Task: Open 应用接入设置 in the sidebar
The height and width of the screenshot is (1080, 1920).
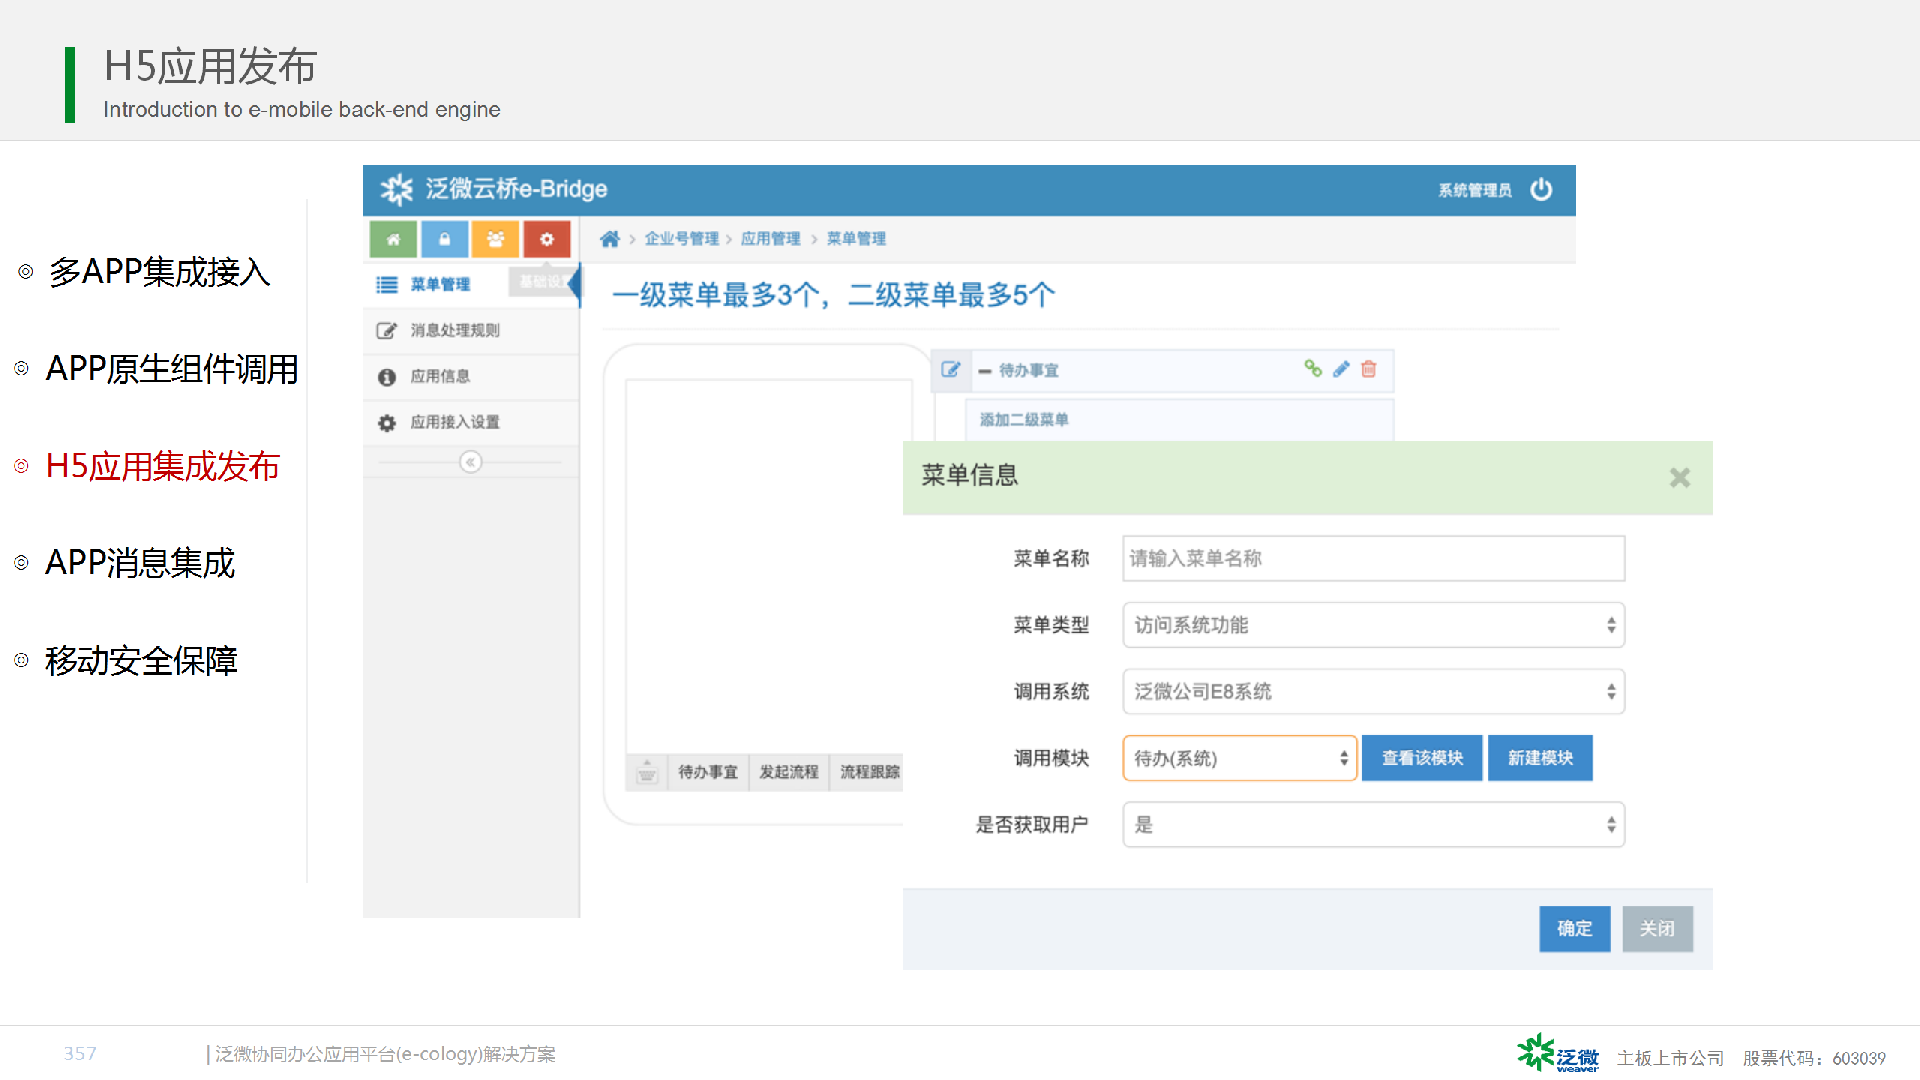Action: click(x=471, y=423)
